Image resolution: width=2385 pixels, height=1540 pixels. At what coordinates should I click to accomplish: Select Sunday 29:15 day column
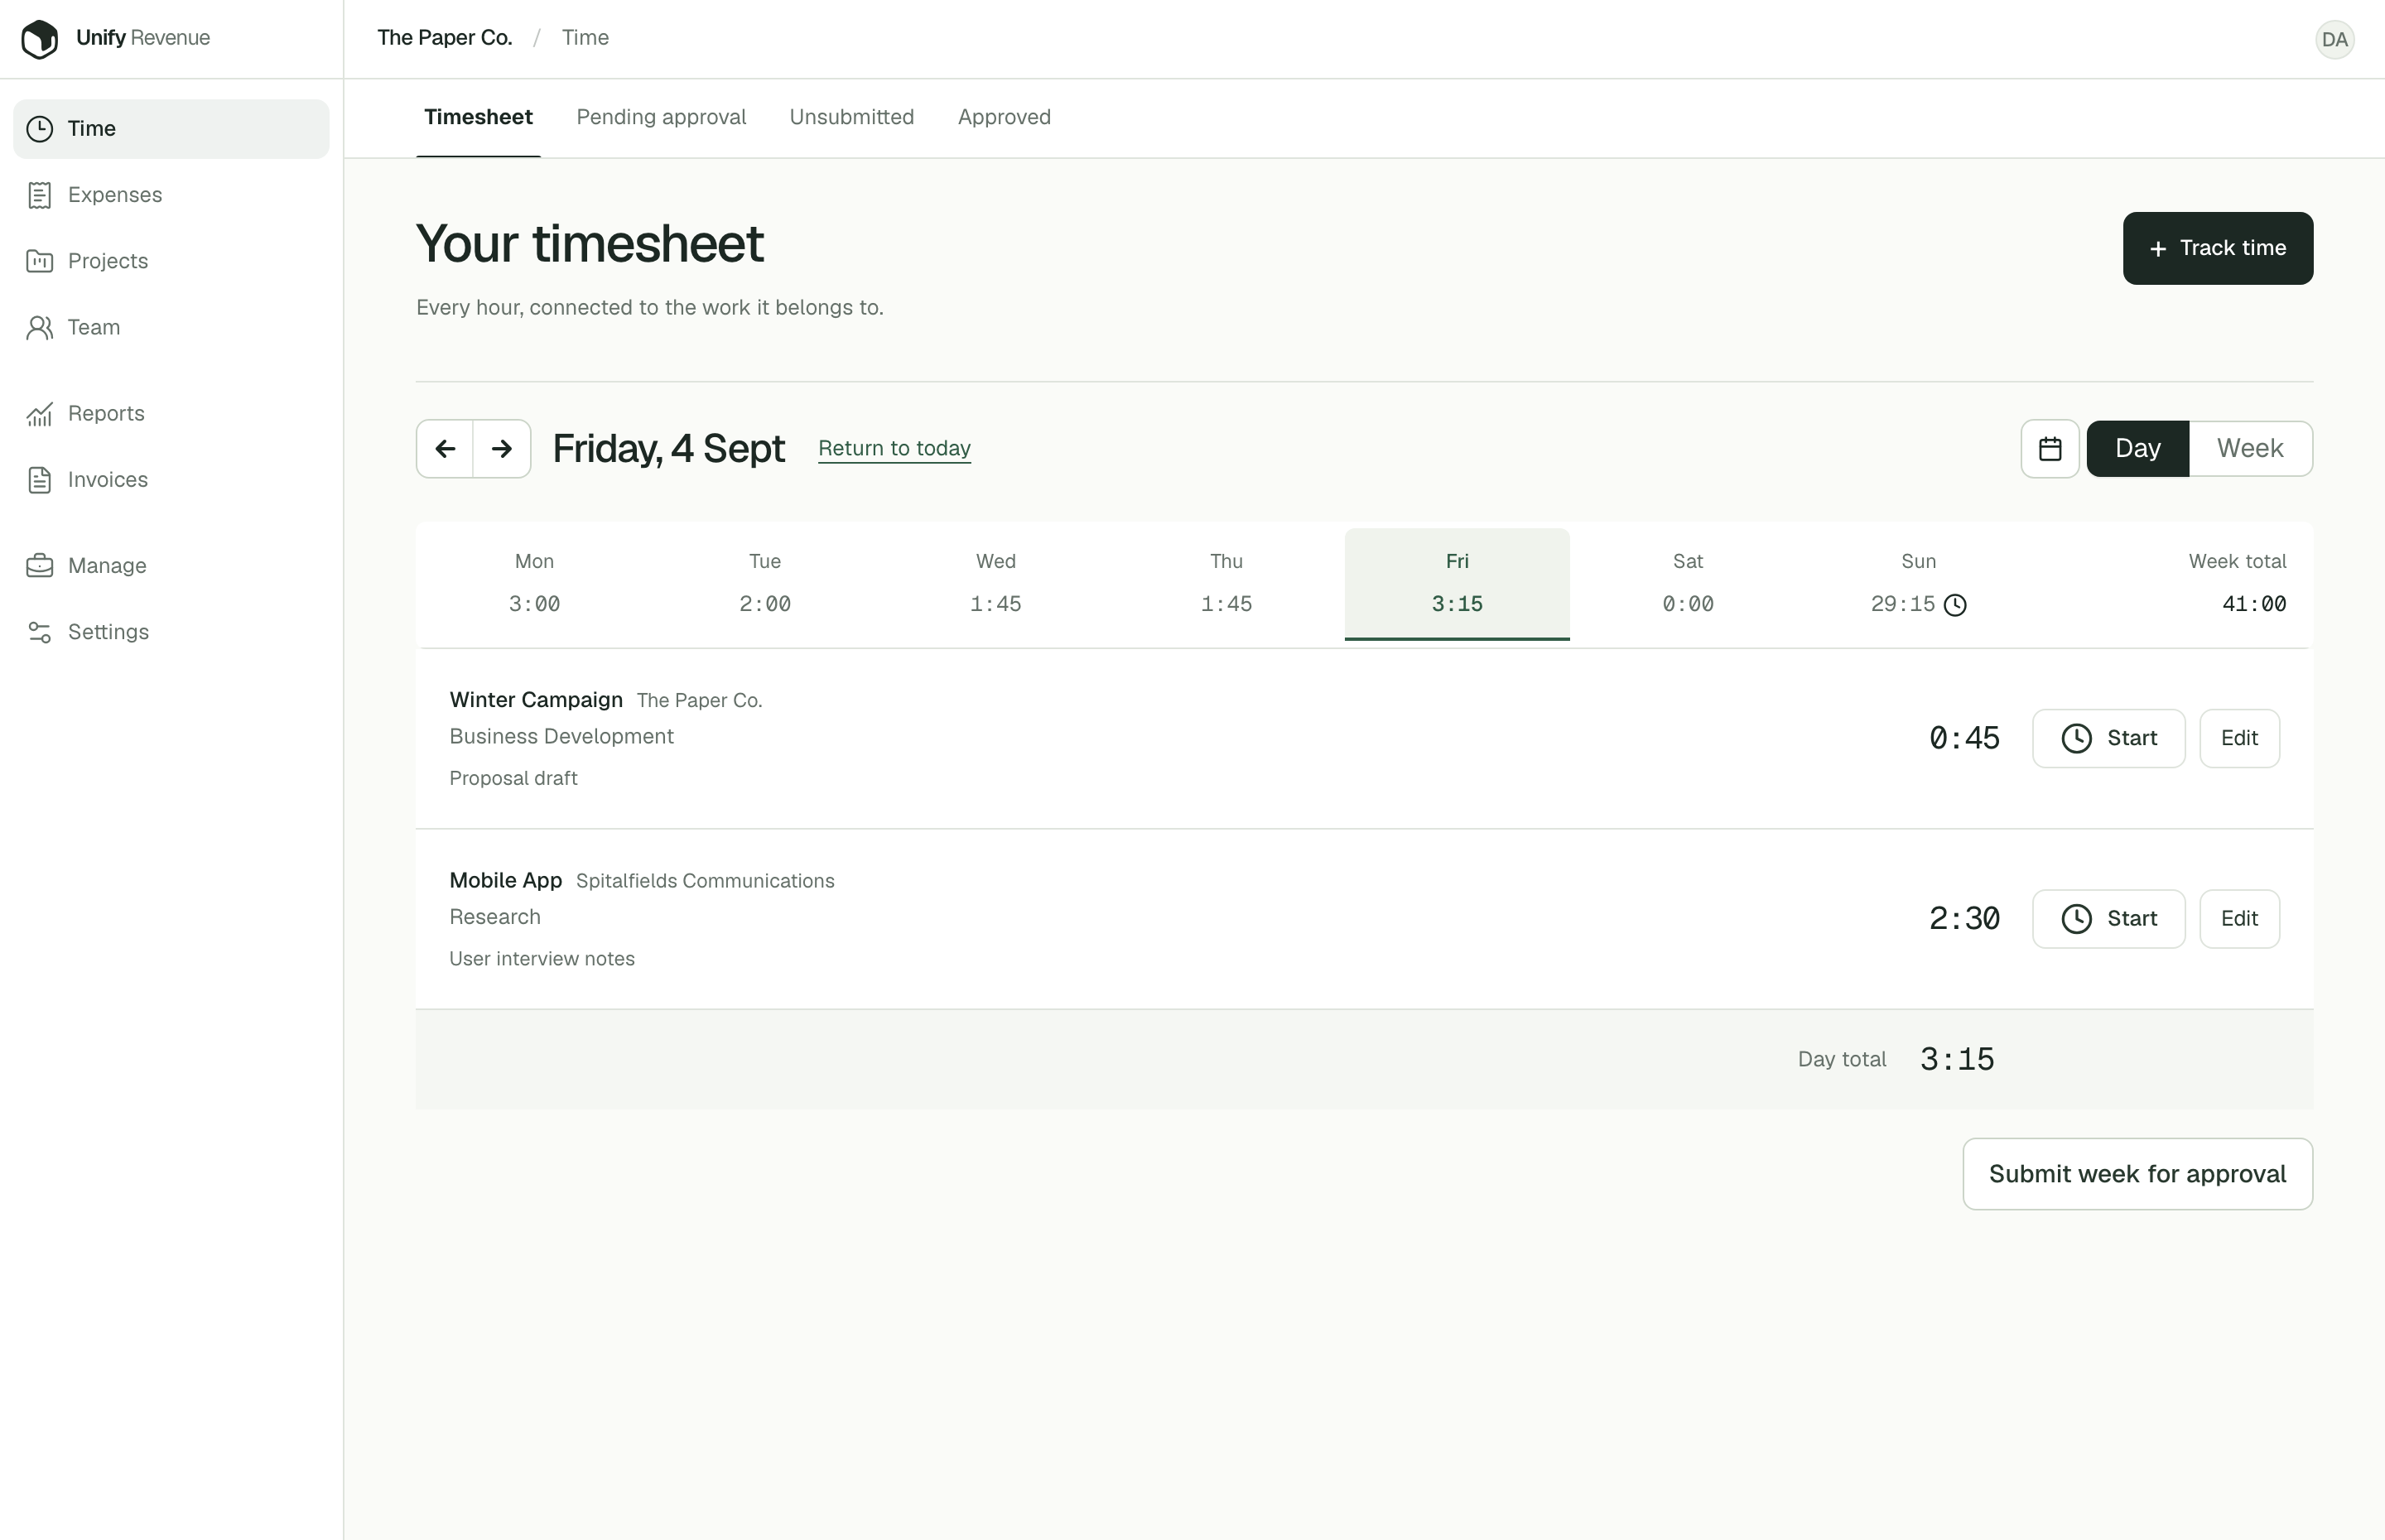1918,584
